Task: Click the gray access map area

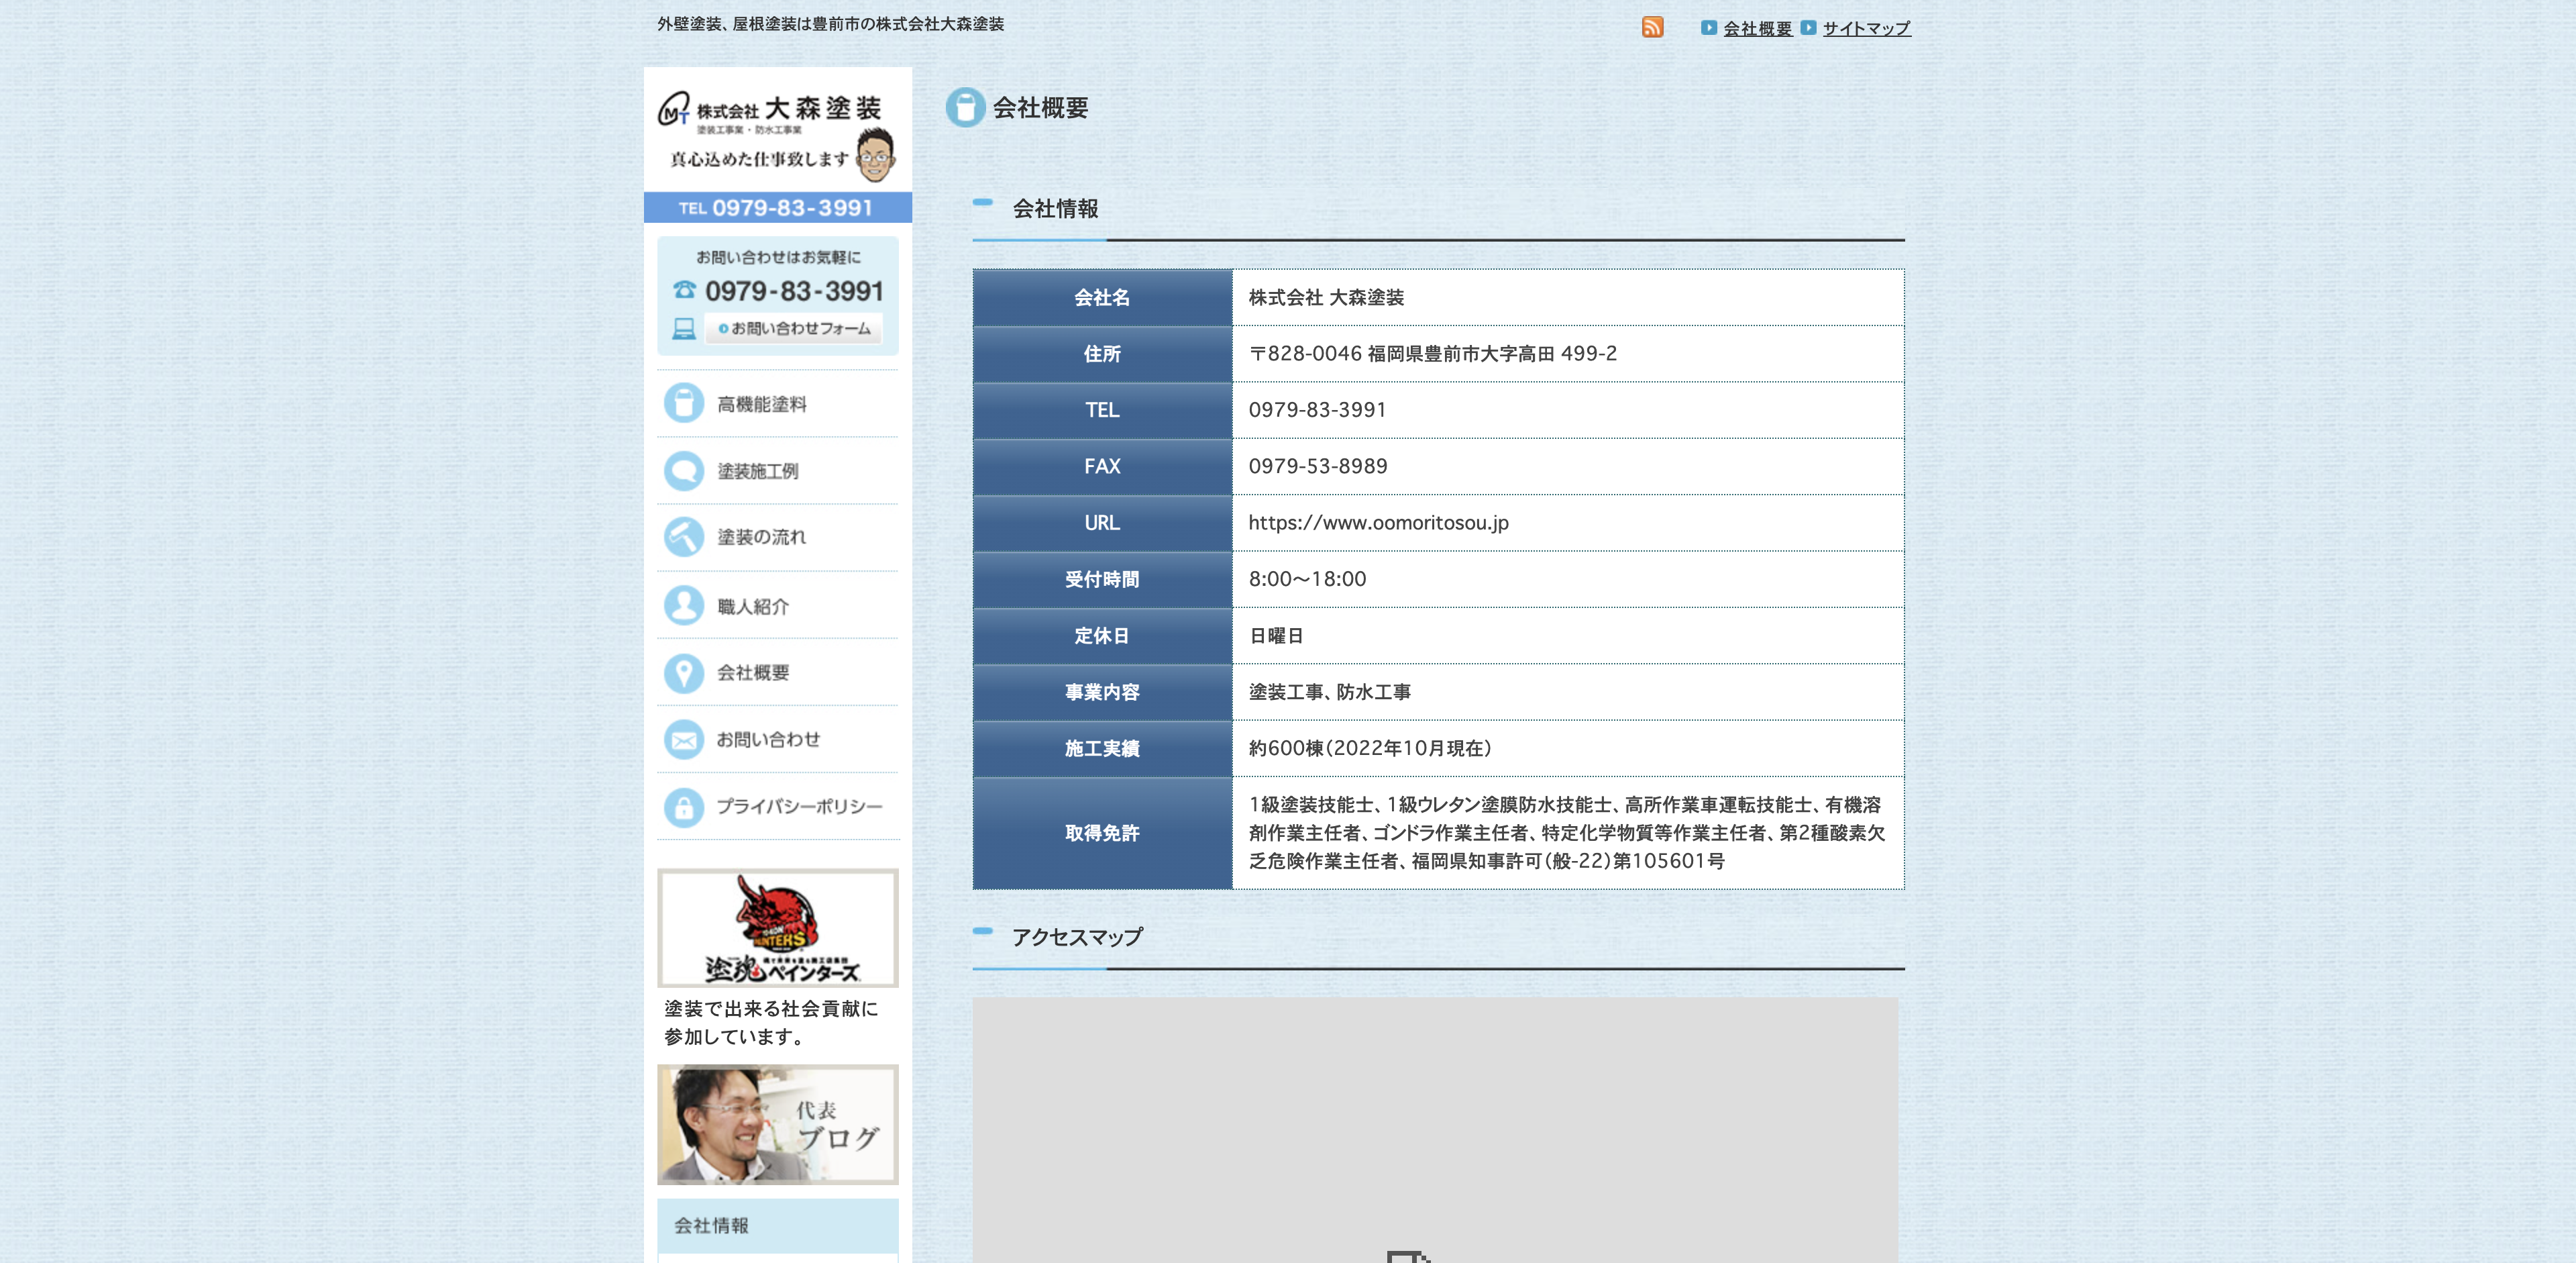Action: [x=1435, y=1130]
